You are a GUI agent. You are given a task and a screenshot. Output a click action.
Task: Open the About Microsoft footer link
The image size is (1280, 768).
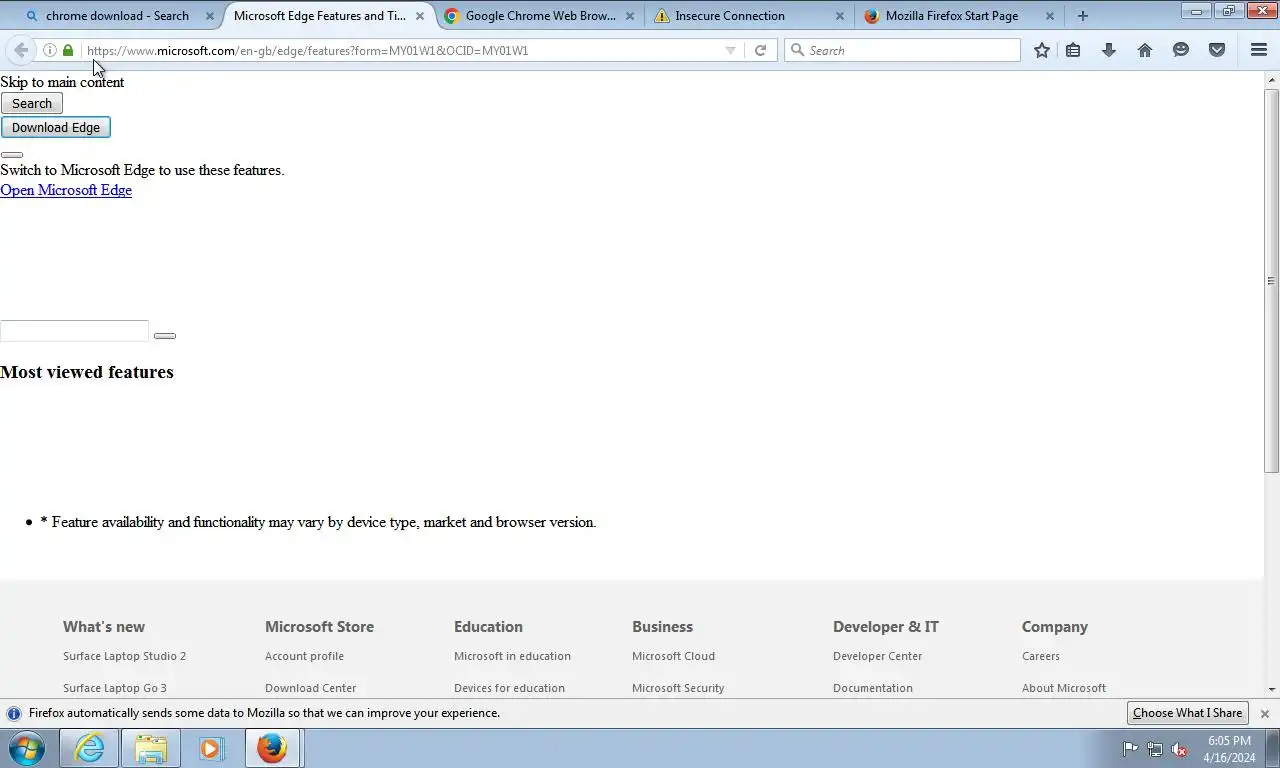pos(1064,688)
